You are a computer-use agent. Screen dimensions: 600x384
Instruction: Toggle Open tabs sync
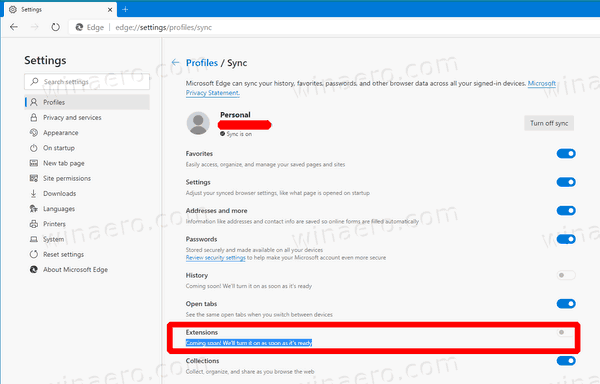click(566, 304)
